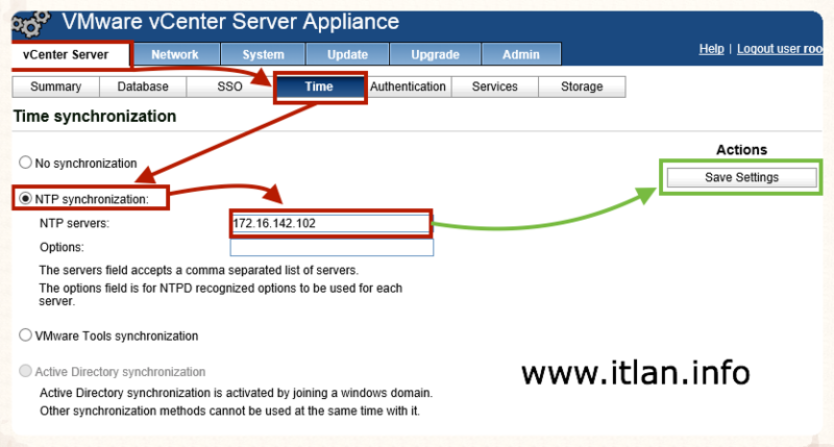Open the Summary sub-tab
Screen dimensions: 834x447
(56, 87)
